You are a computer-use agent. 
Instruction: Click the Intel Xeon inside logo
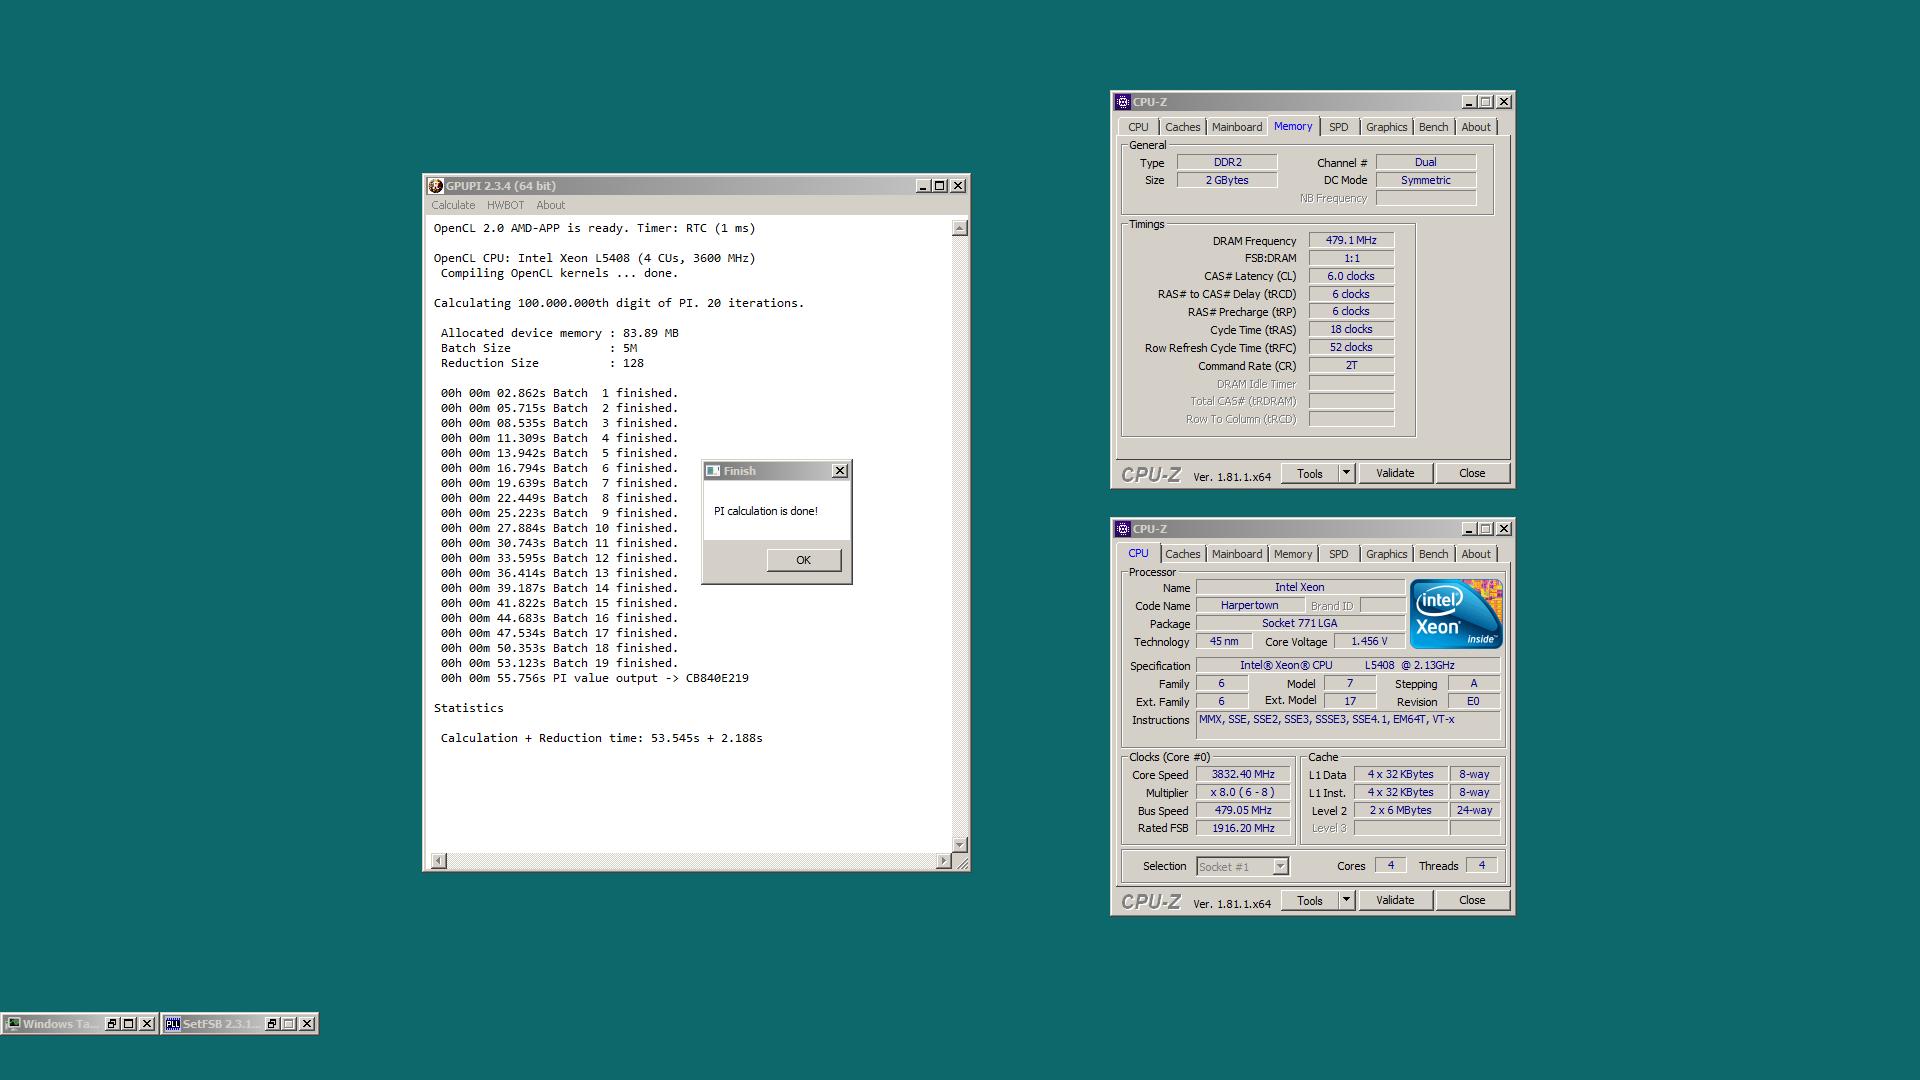coord(1456,614)
